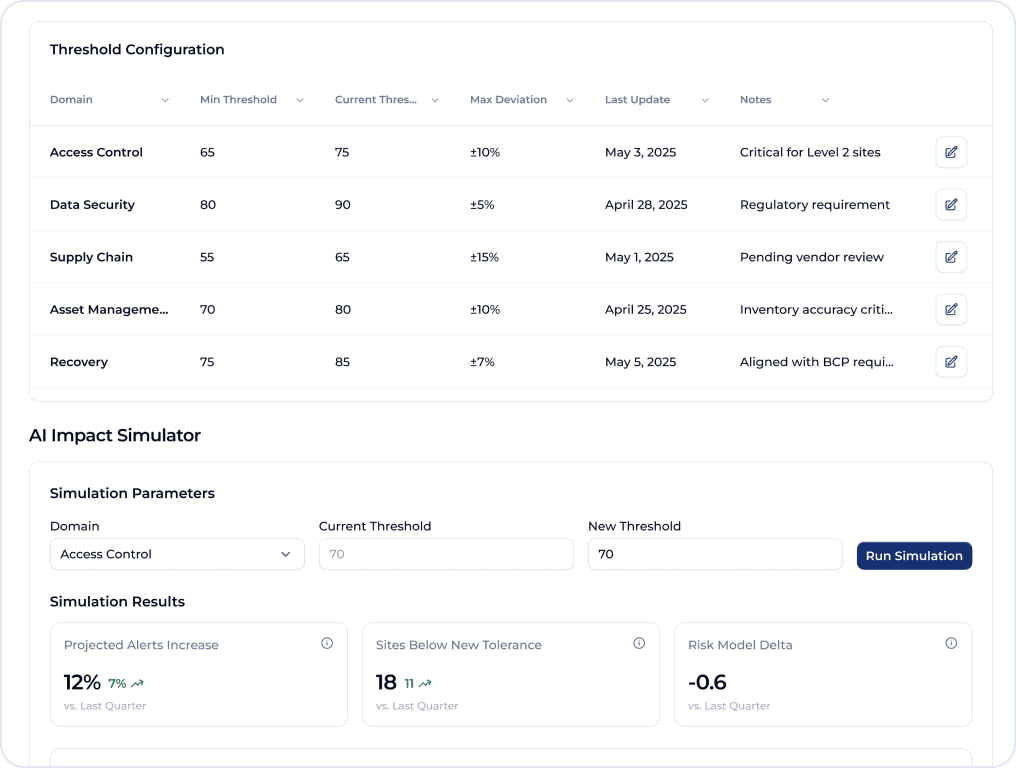The image size is (1016, 768).
Task: View info for Projected Alerts Increase
Action: (x=327, y=643)
